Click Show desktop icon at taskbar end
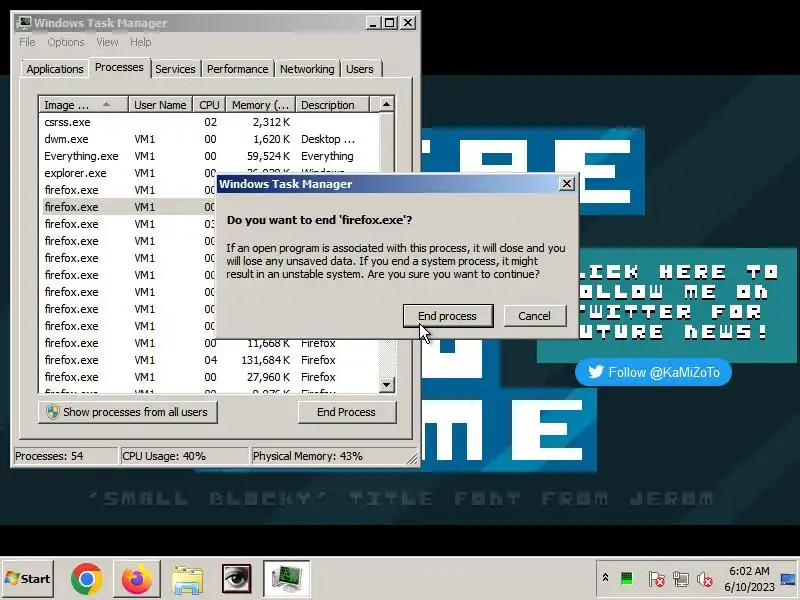This screenshot has height=600, width=800. [789, 579]
